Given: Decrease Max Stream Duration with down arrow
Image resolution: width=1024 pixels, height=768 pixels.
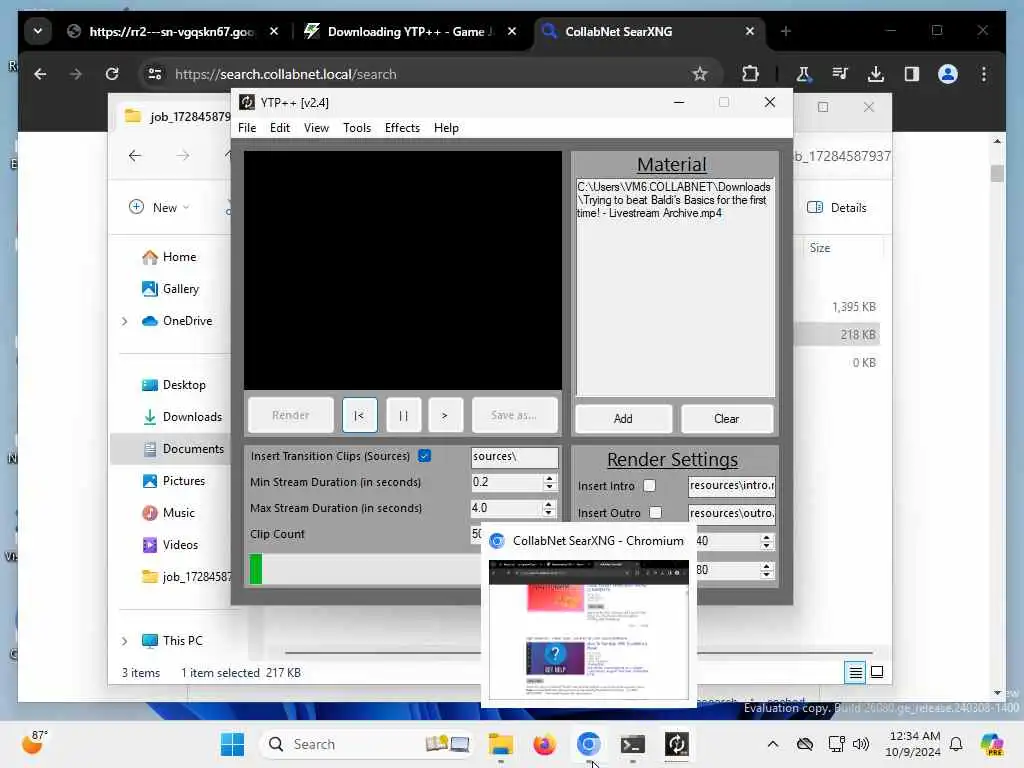Looking at the screenshot, I should click(549, 513).
